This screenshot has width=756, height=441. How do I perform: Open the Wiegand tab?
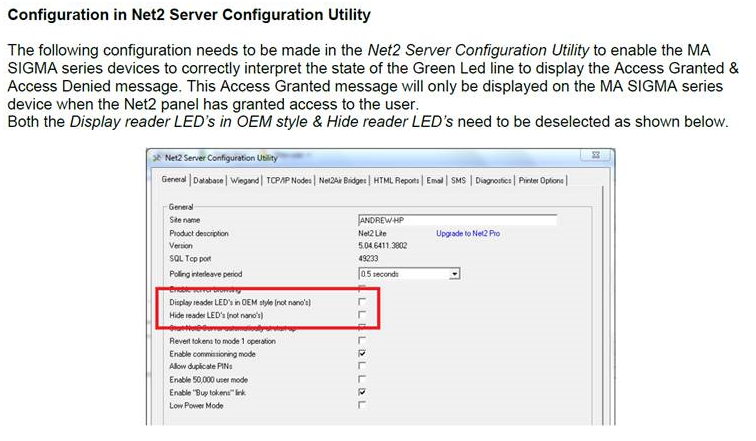pyautogui.click(x=244, y=181)
